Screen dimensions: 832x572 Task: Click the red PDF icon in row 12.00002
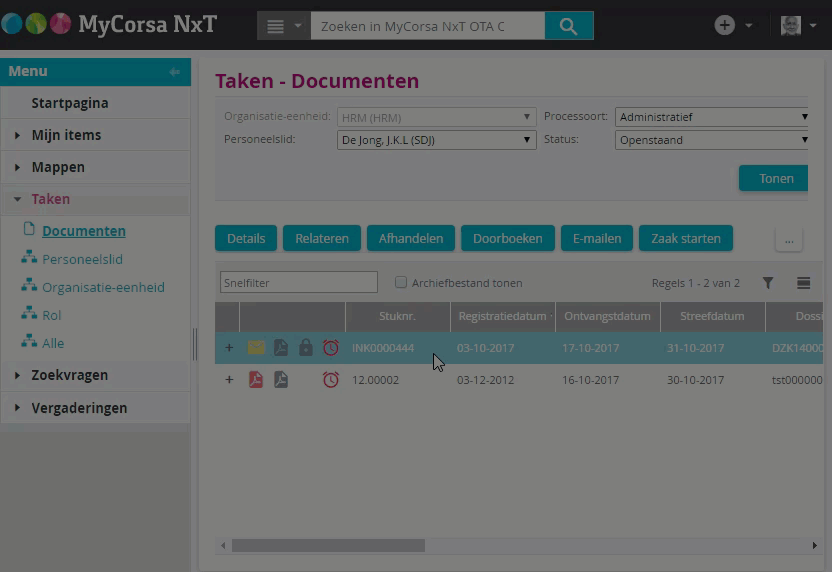pos(256,379)
